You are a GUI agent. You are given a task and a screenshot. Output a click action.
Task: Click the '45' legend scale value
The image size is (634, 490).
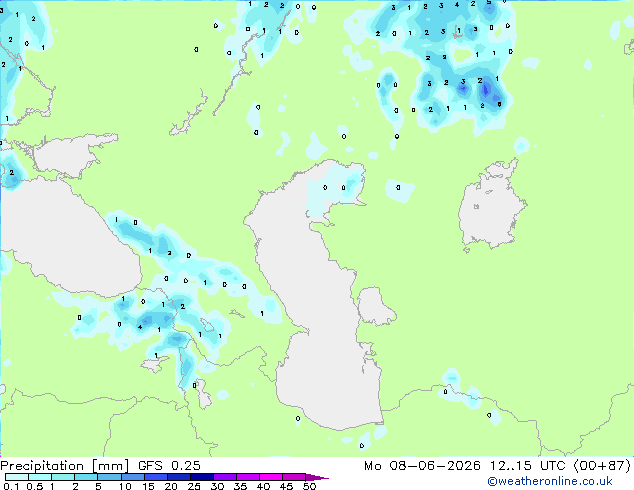286,486
